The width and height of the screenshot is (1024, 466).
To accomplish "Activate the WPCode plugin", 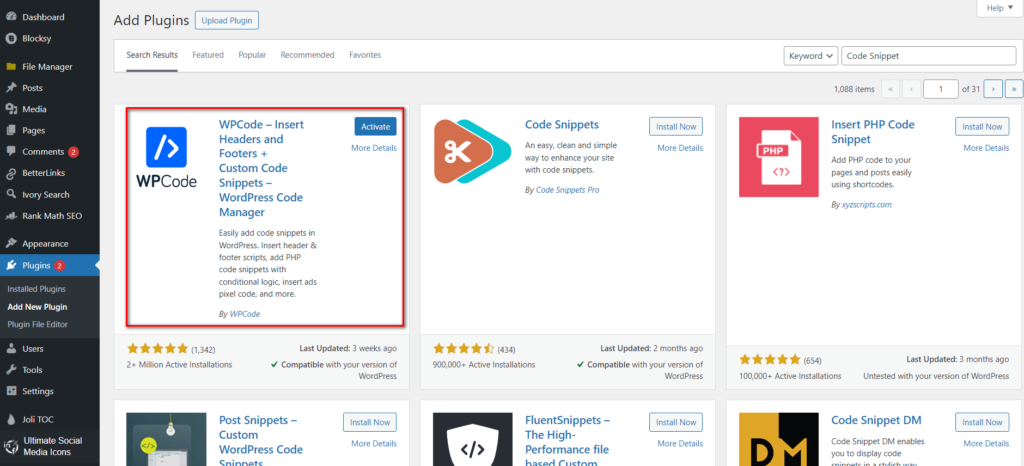I will tap(376, 127).
